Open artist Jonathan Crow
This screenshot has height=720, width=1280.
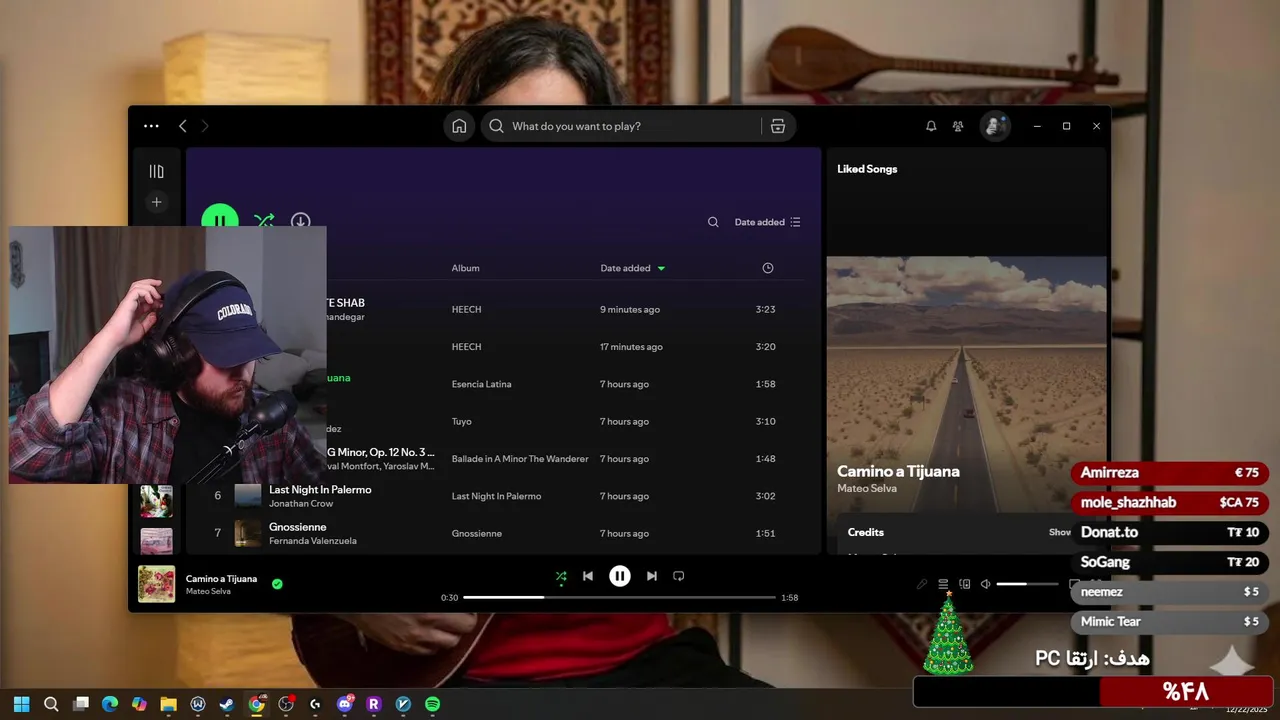(301, 504)
